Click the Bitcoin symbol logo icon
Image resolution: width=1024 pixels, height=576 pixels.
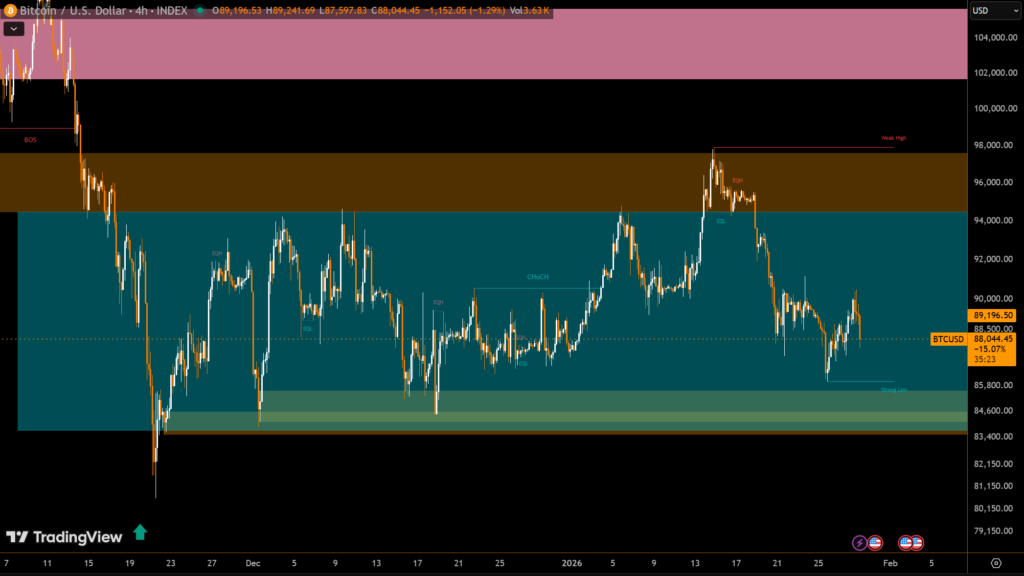pyautogui.click(x=8, y=10)
